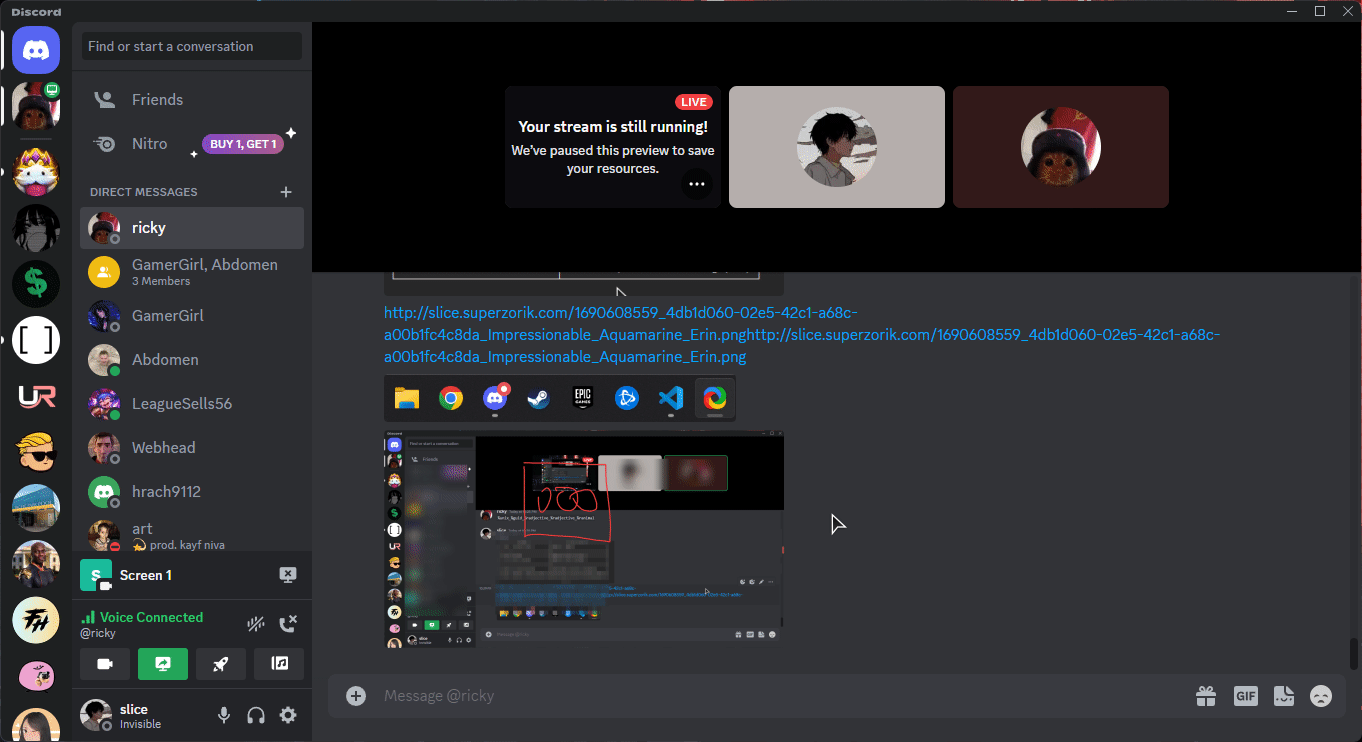This screenshot has width=1362, height=742.
Task: Open User Settings gear
Action: (x=288, y=715)
